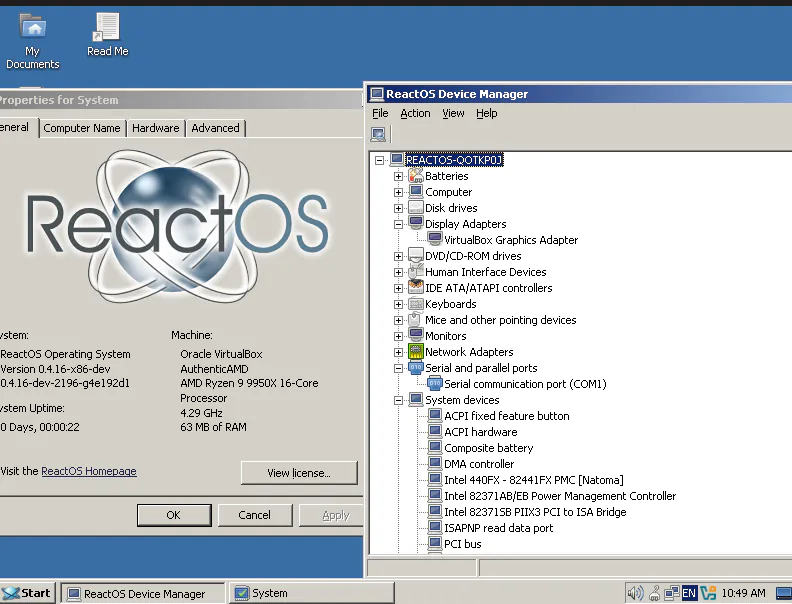The image size is (792, 604).
Task: Click the DVD/CD-ROM drives icon
Action: [416, 256]
